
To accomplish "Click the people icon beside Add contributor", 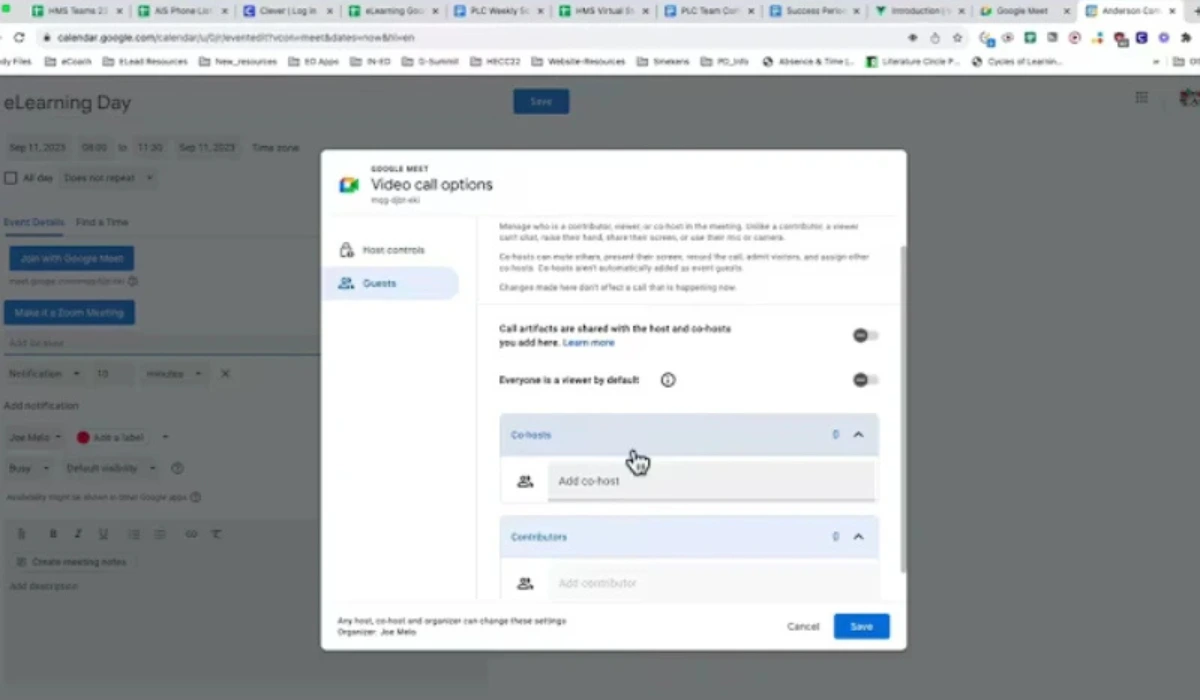I will [525, 583].
